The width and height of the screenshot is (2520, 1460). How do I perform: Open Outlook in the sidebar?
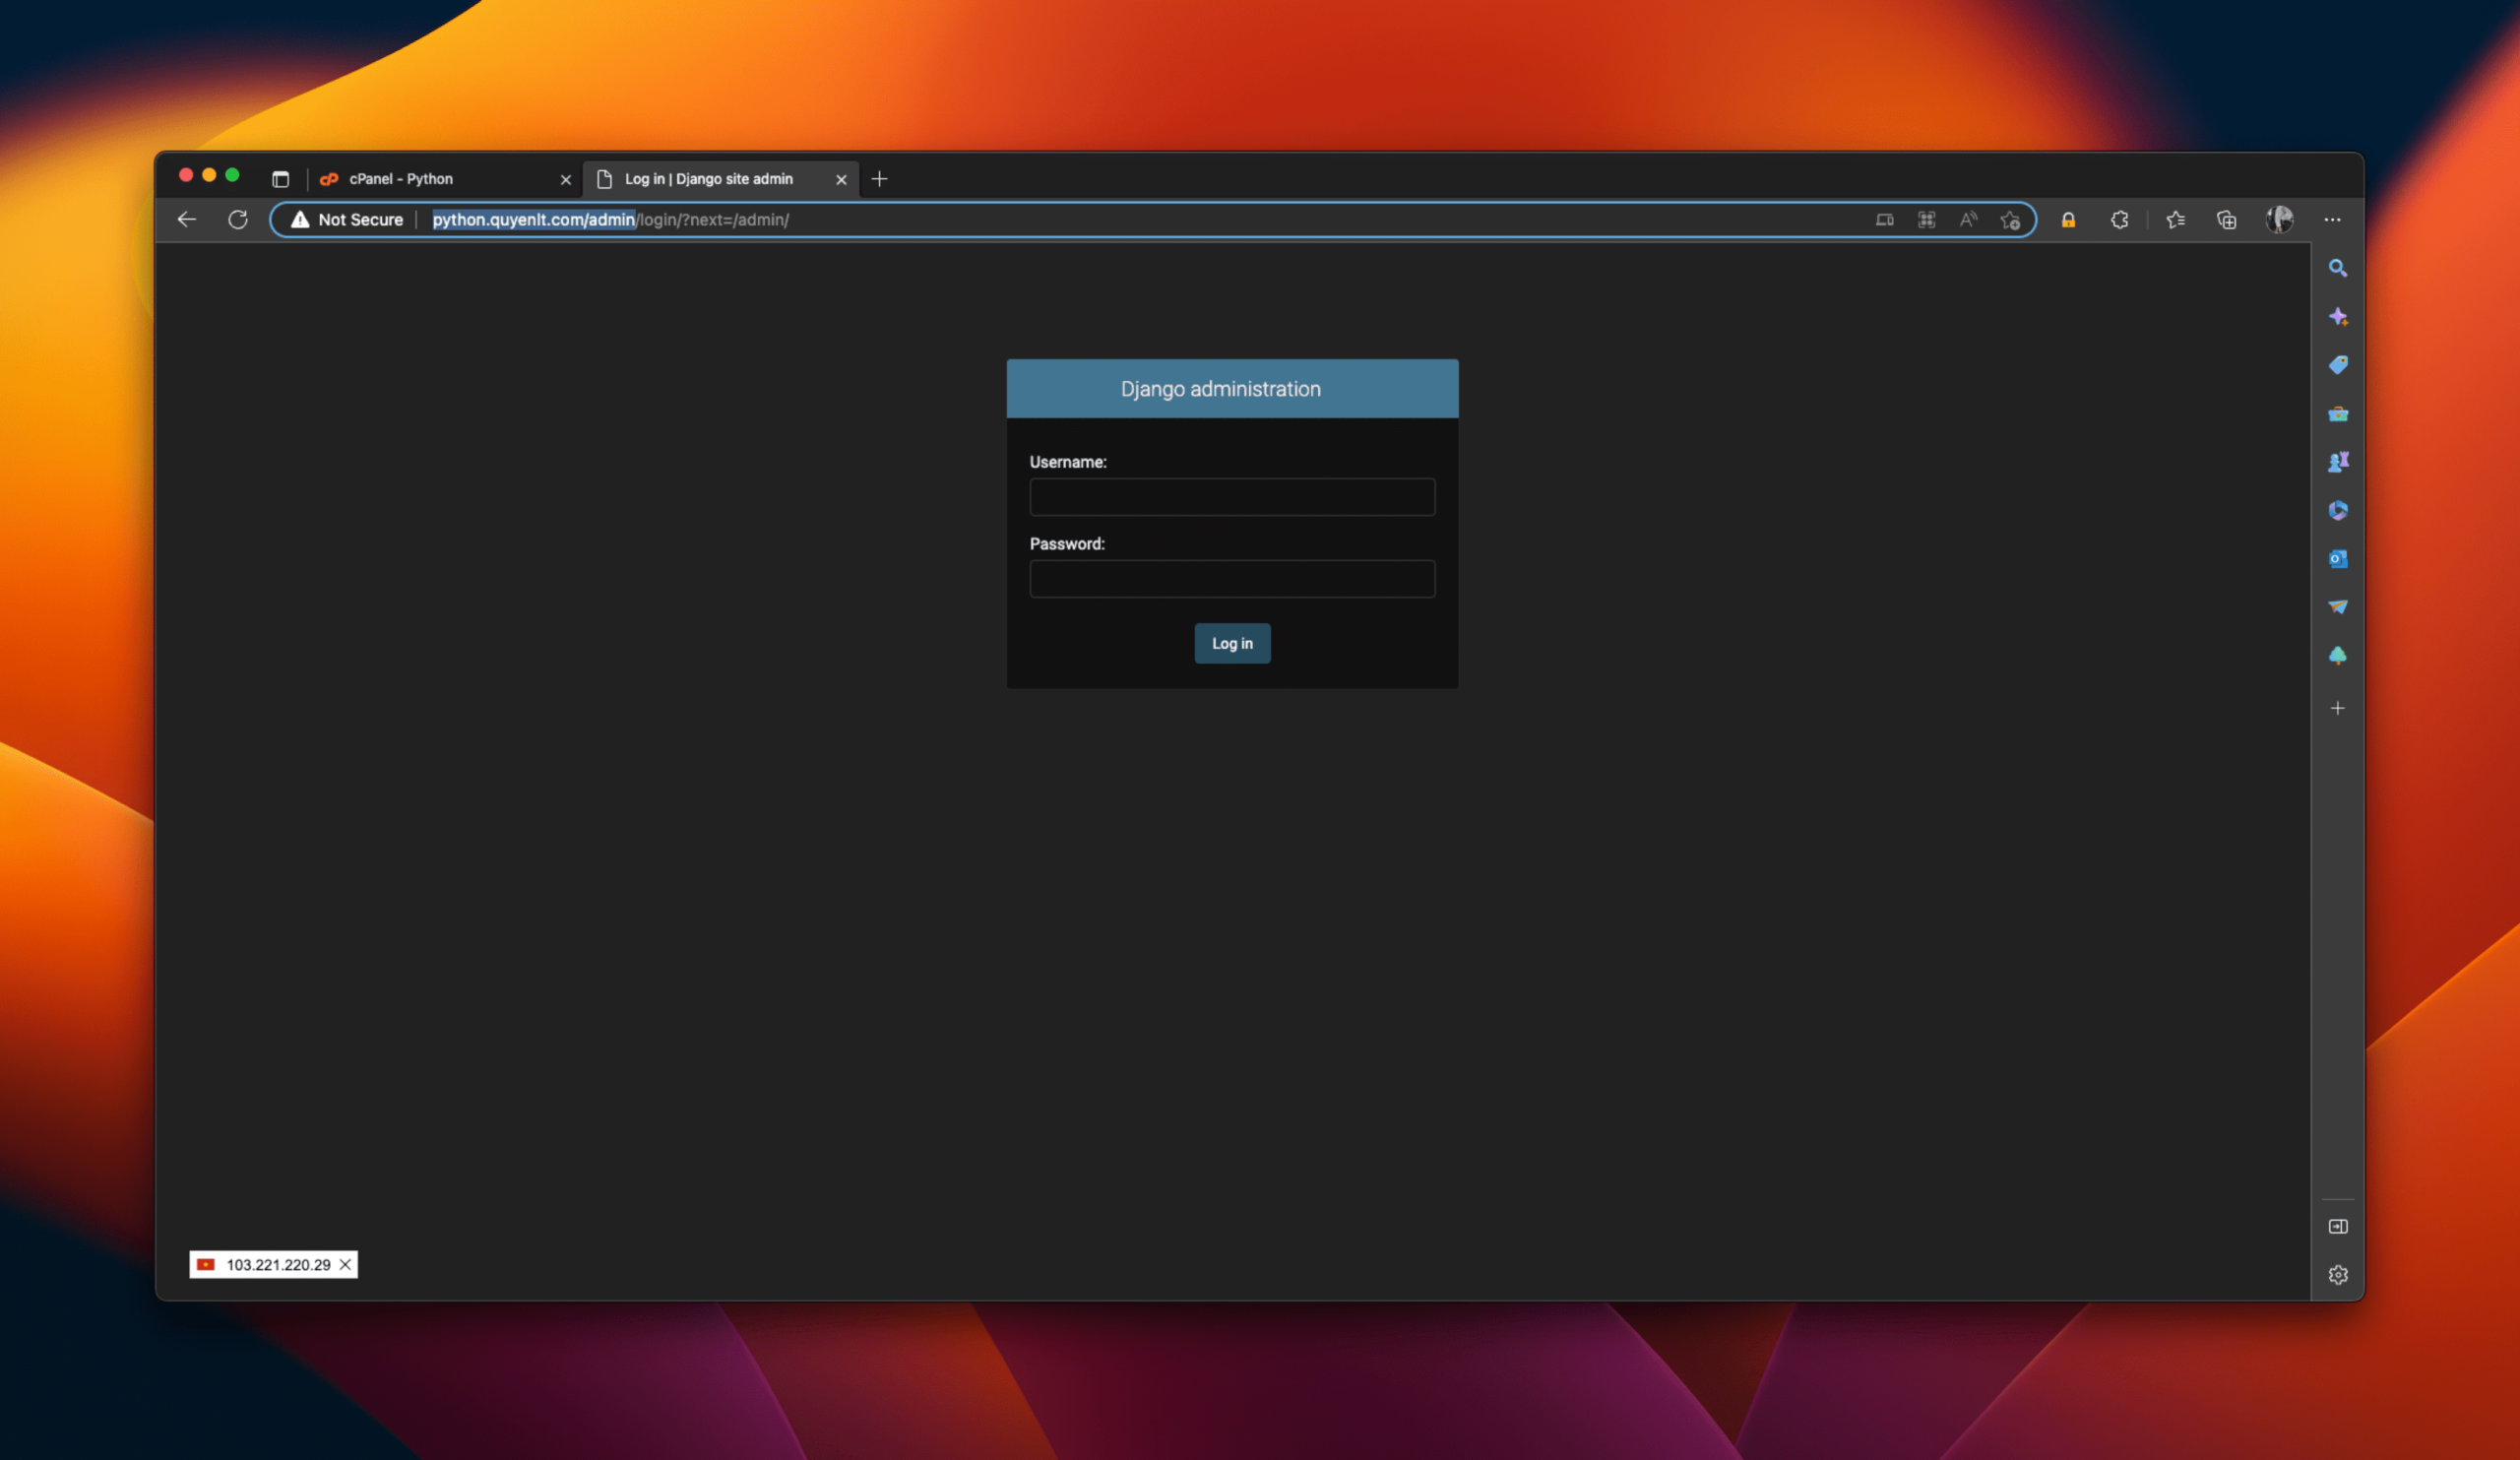click(x=2337, y=559)
